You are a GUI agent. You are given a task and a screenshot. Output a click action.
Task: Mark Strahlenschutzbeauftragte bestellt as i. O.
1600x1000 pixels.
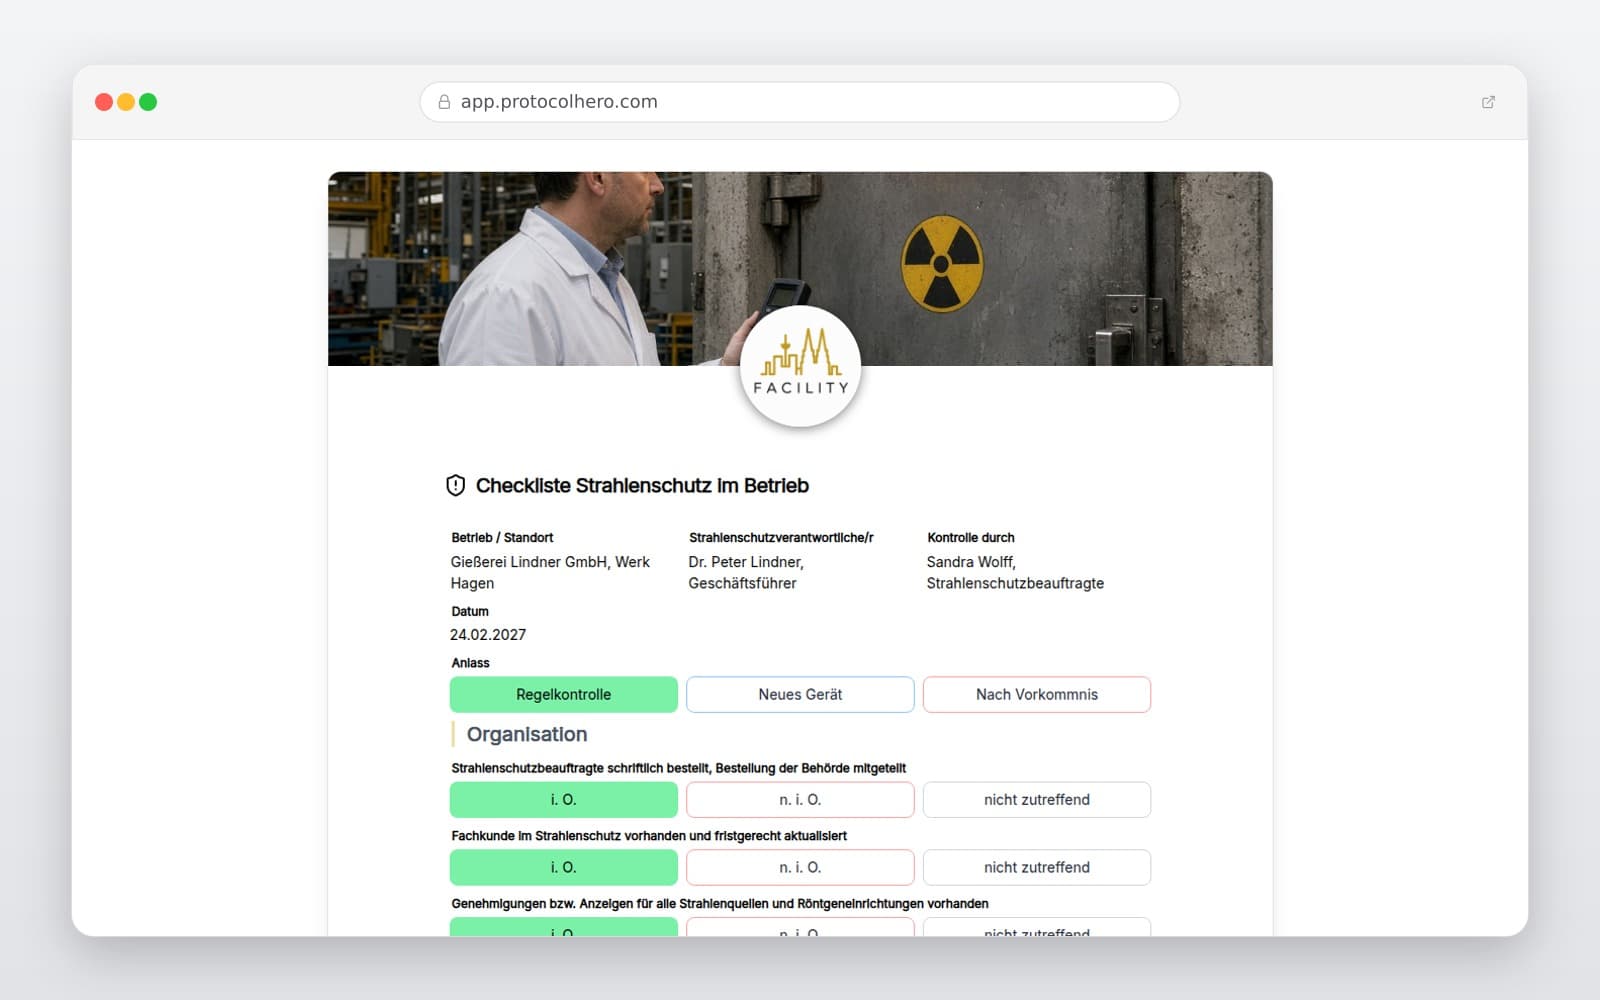(564, 800)
